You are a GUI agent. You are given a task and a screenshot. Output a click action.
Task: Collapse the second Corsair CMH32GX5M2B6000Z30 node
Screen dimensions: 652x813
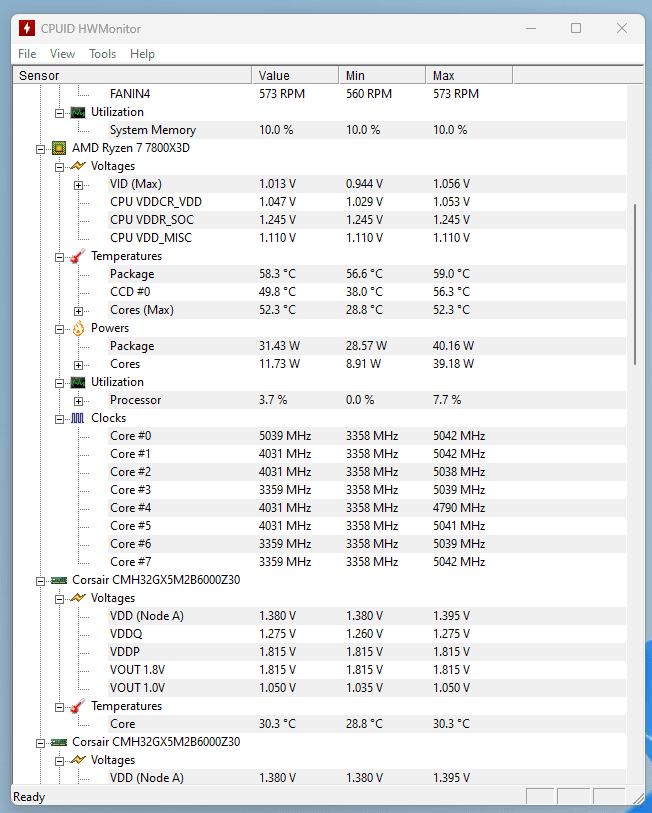(40, 744)
